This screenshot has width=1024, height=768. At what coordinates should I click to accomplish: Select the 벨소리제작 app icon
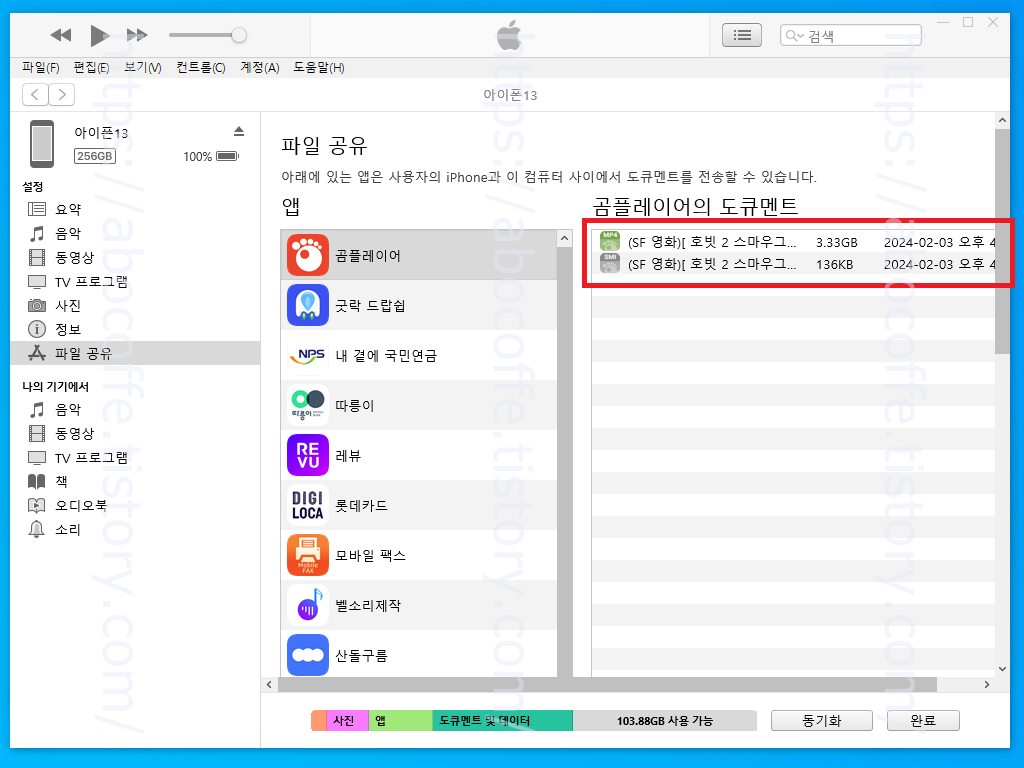pos(308,605)
